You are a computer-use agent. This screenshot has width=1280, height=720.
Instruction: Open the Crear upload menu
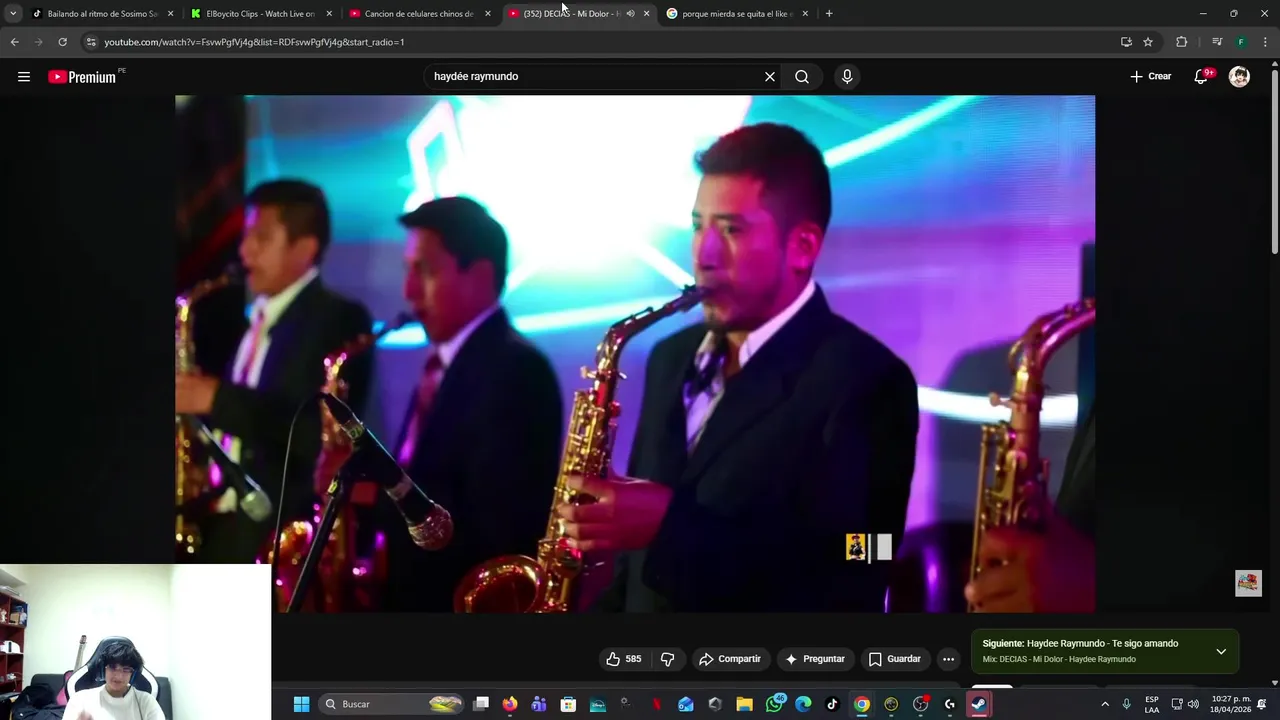(x=1151, y=77)
